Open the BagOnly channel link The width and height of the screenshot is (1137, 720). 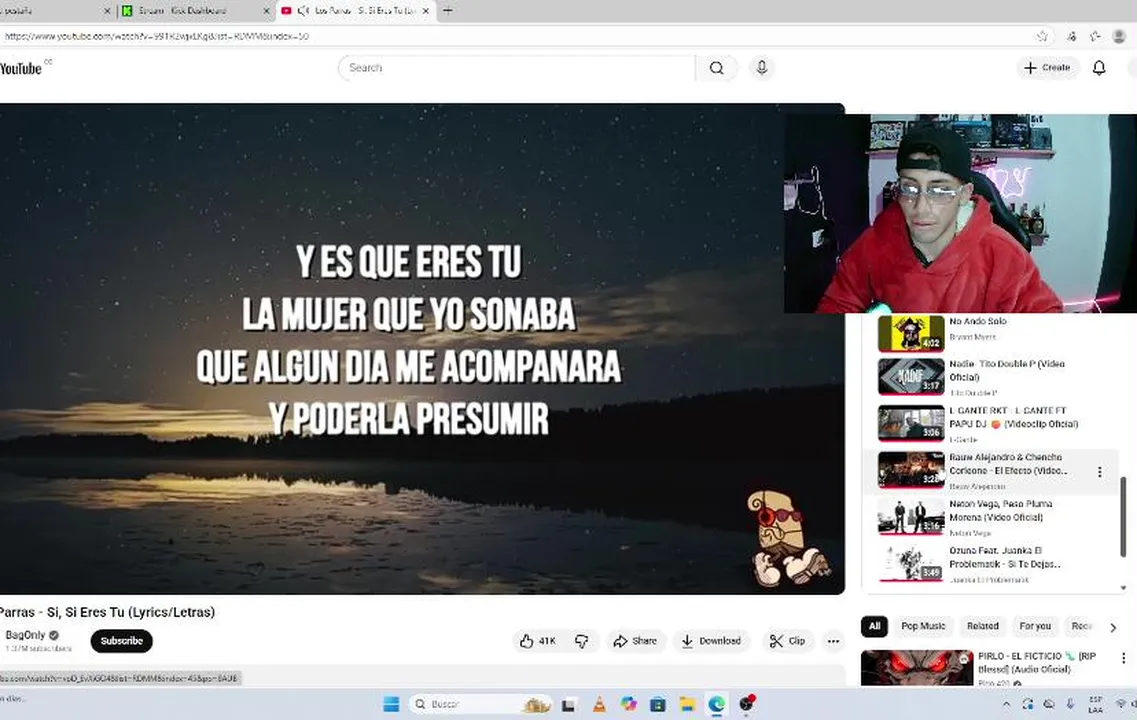pyautogui.click(x=25, y=635)
